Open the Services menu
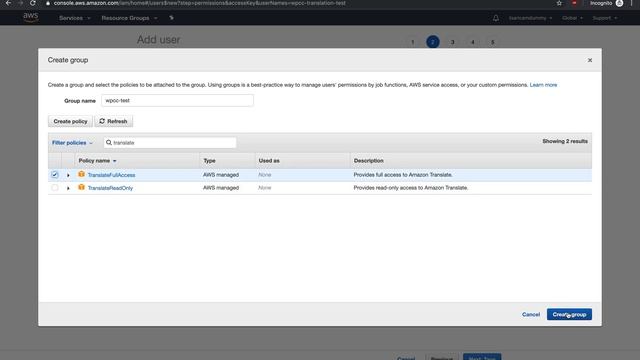The image size is (640, 360). pos(74,18)
